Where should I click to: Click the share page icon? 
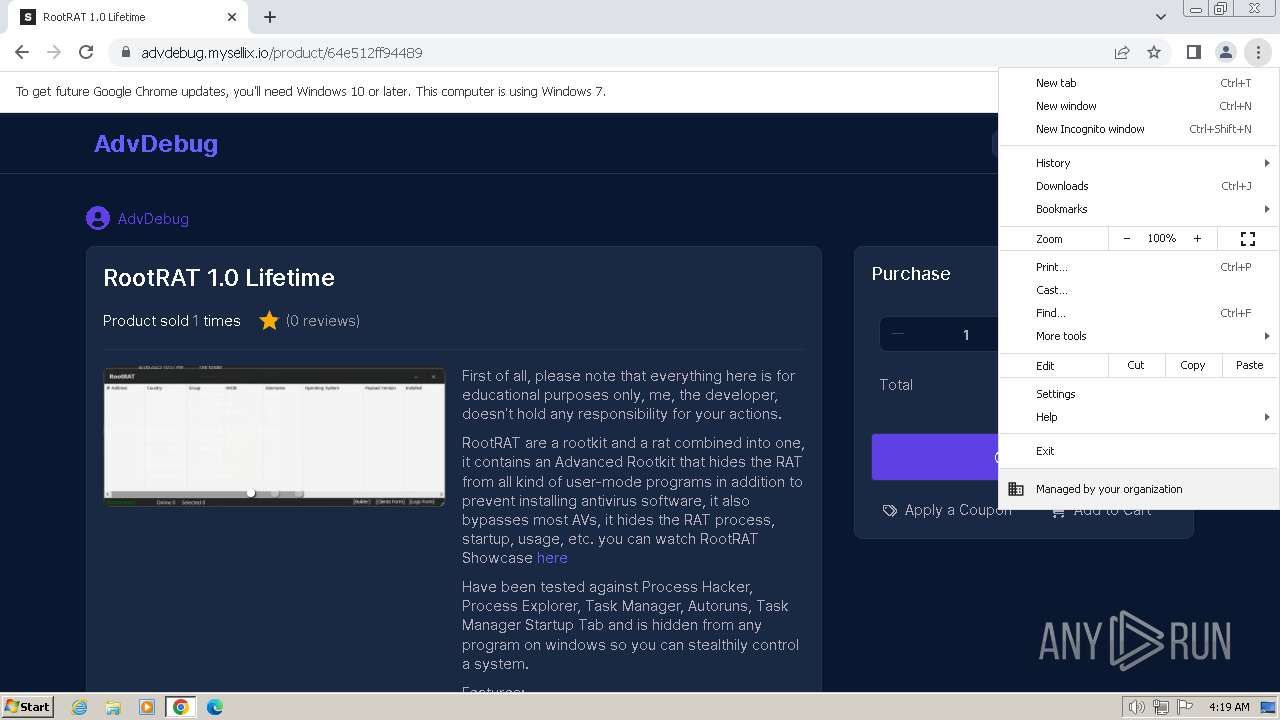[1122, 52]
